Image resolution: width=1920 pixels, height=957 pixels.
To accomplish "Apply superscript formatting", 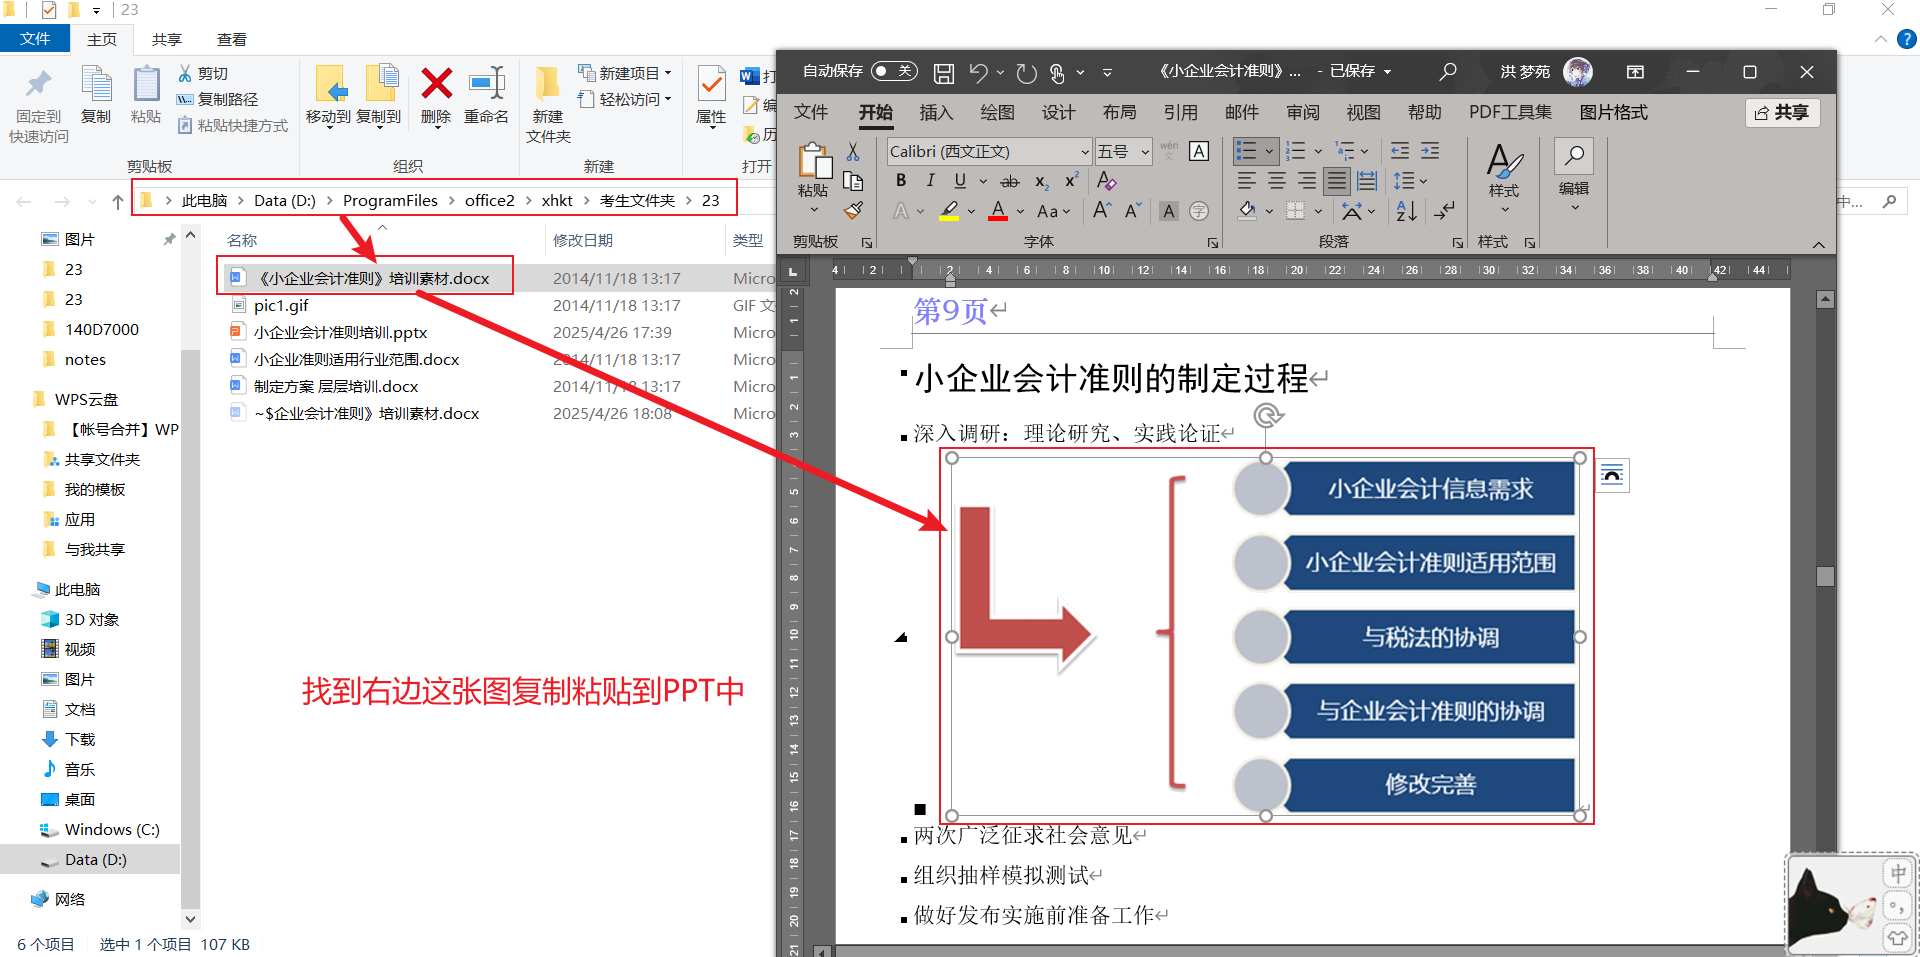I will coord(1071,180).
